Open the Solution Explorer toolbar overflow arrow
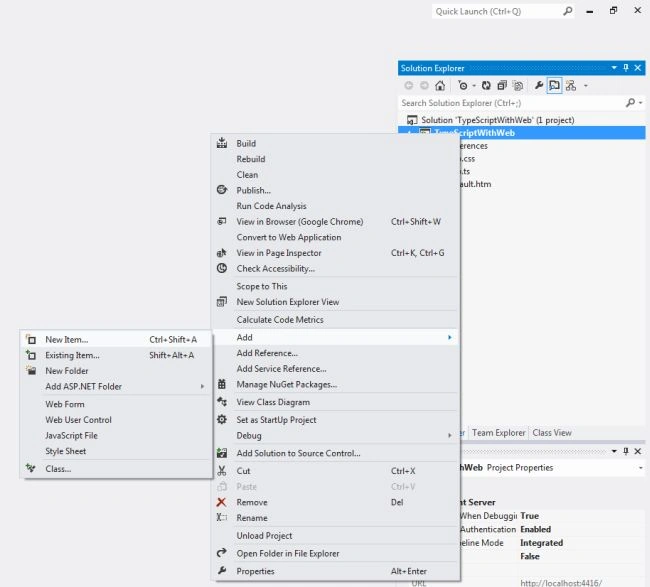 pos(586,86)
